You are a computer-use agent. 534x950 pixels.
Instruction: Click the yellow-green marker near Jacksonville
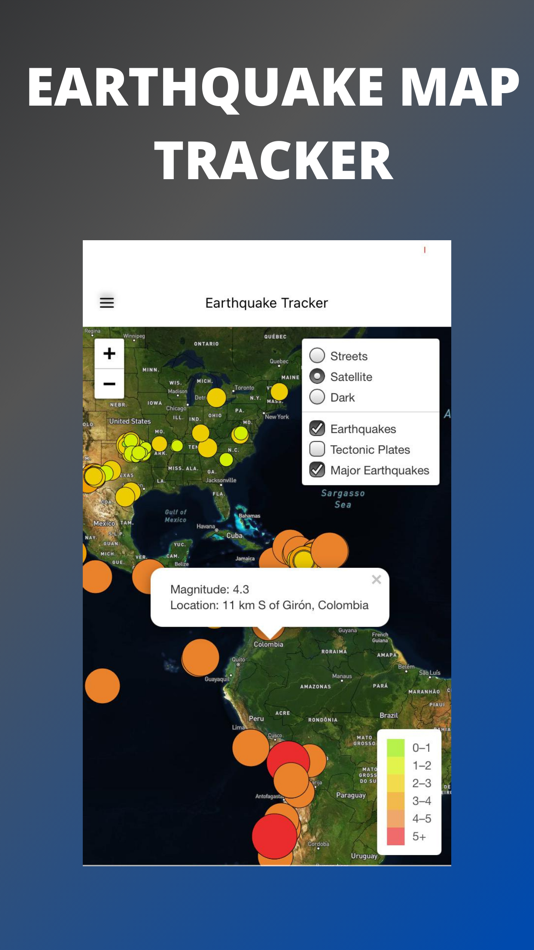pyautogui.click(x=226, y=459)
